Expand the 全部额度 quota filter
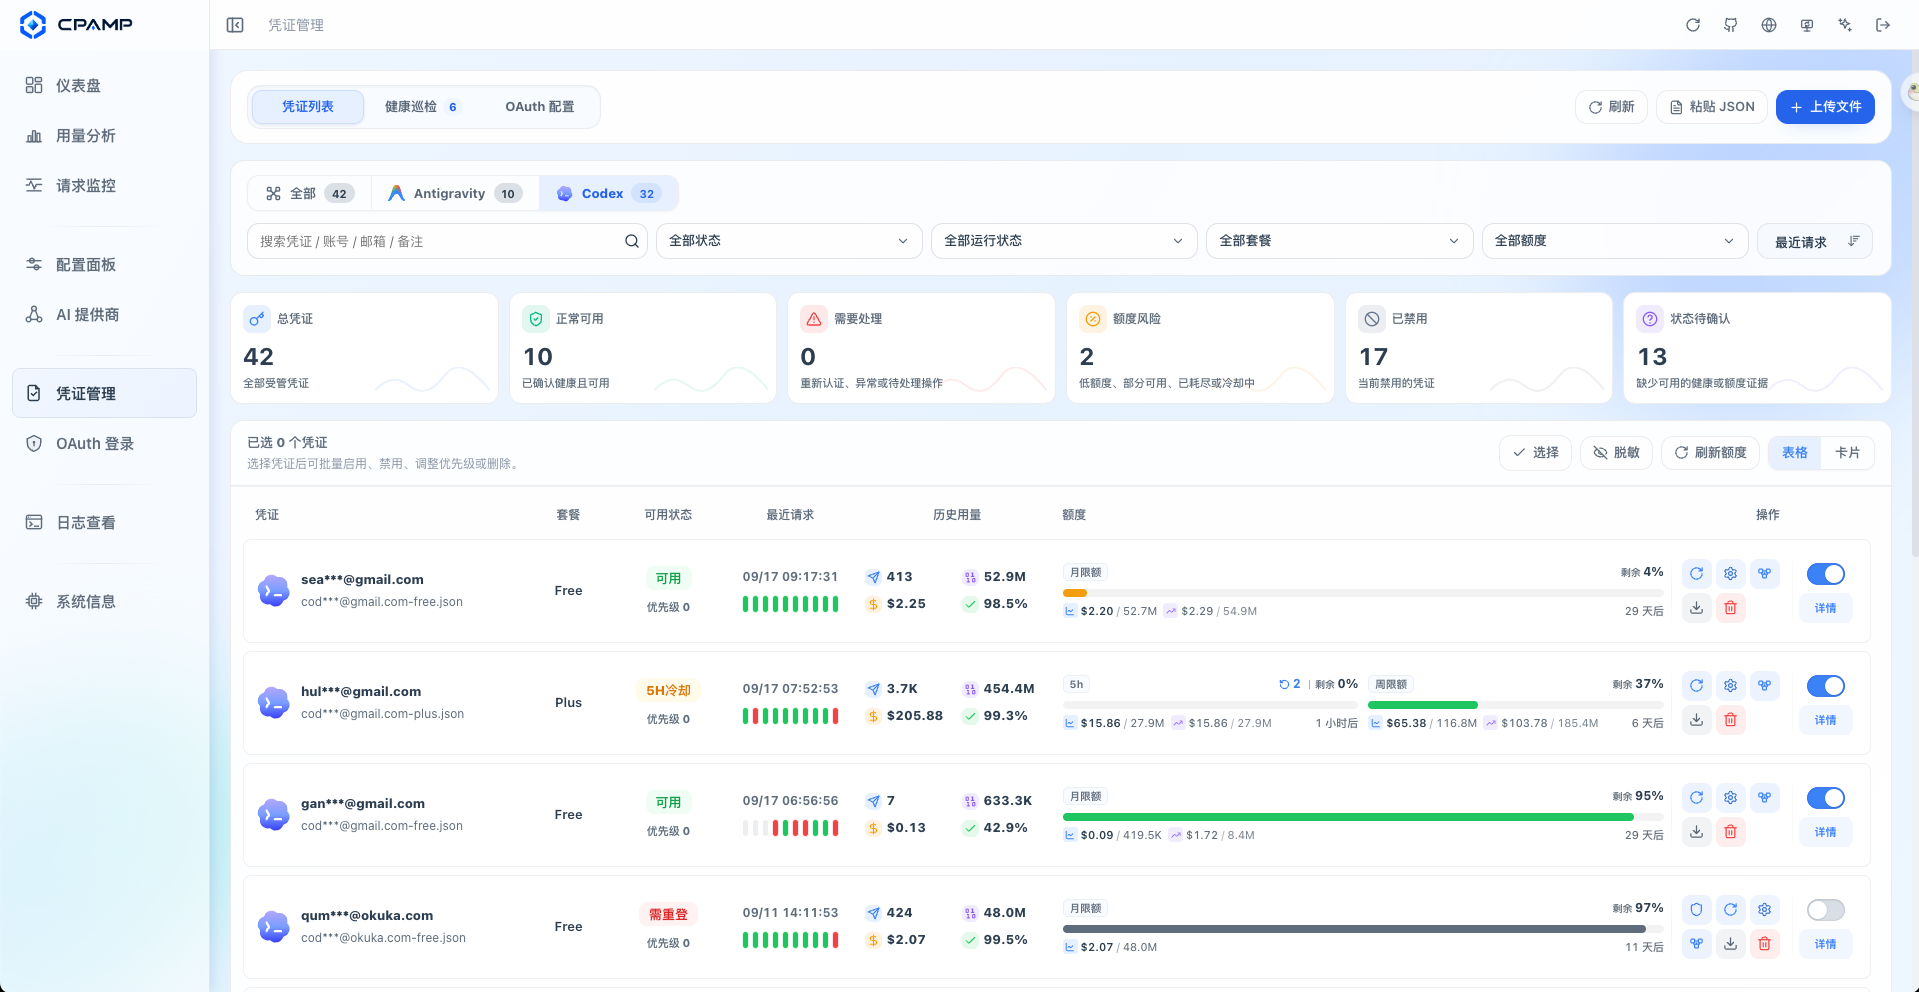The width and height of the screenshot is (1919, 992). point(1615,241)
